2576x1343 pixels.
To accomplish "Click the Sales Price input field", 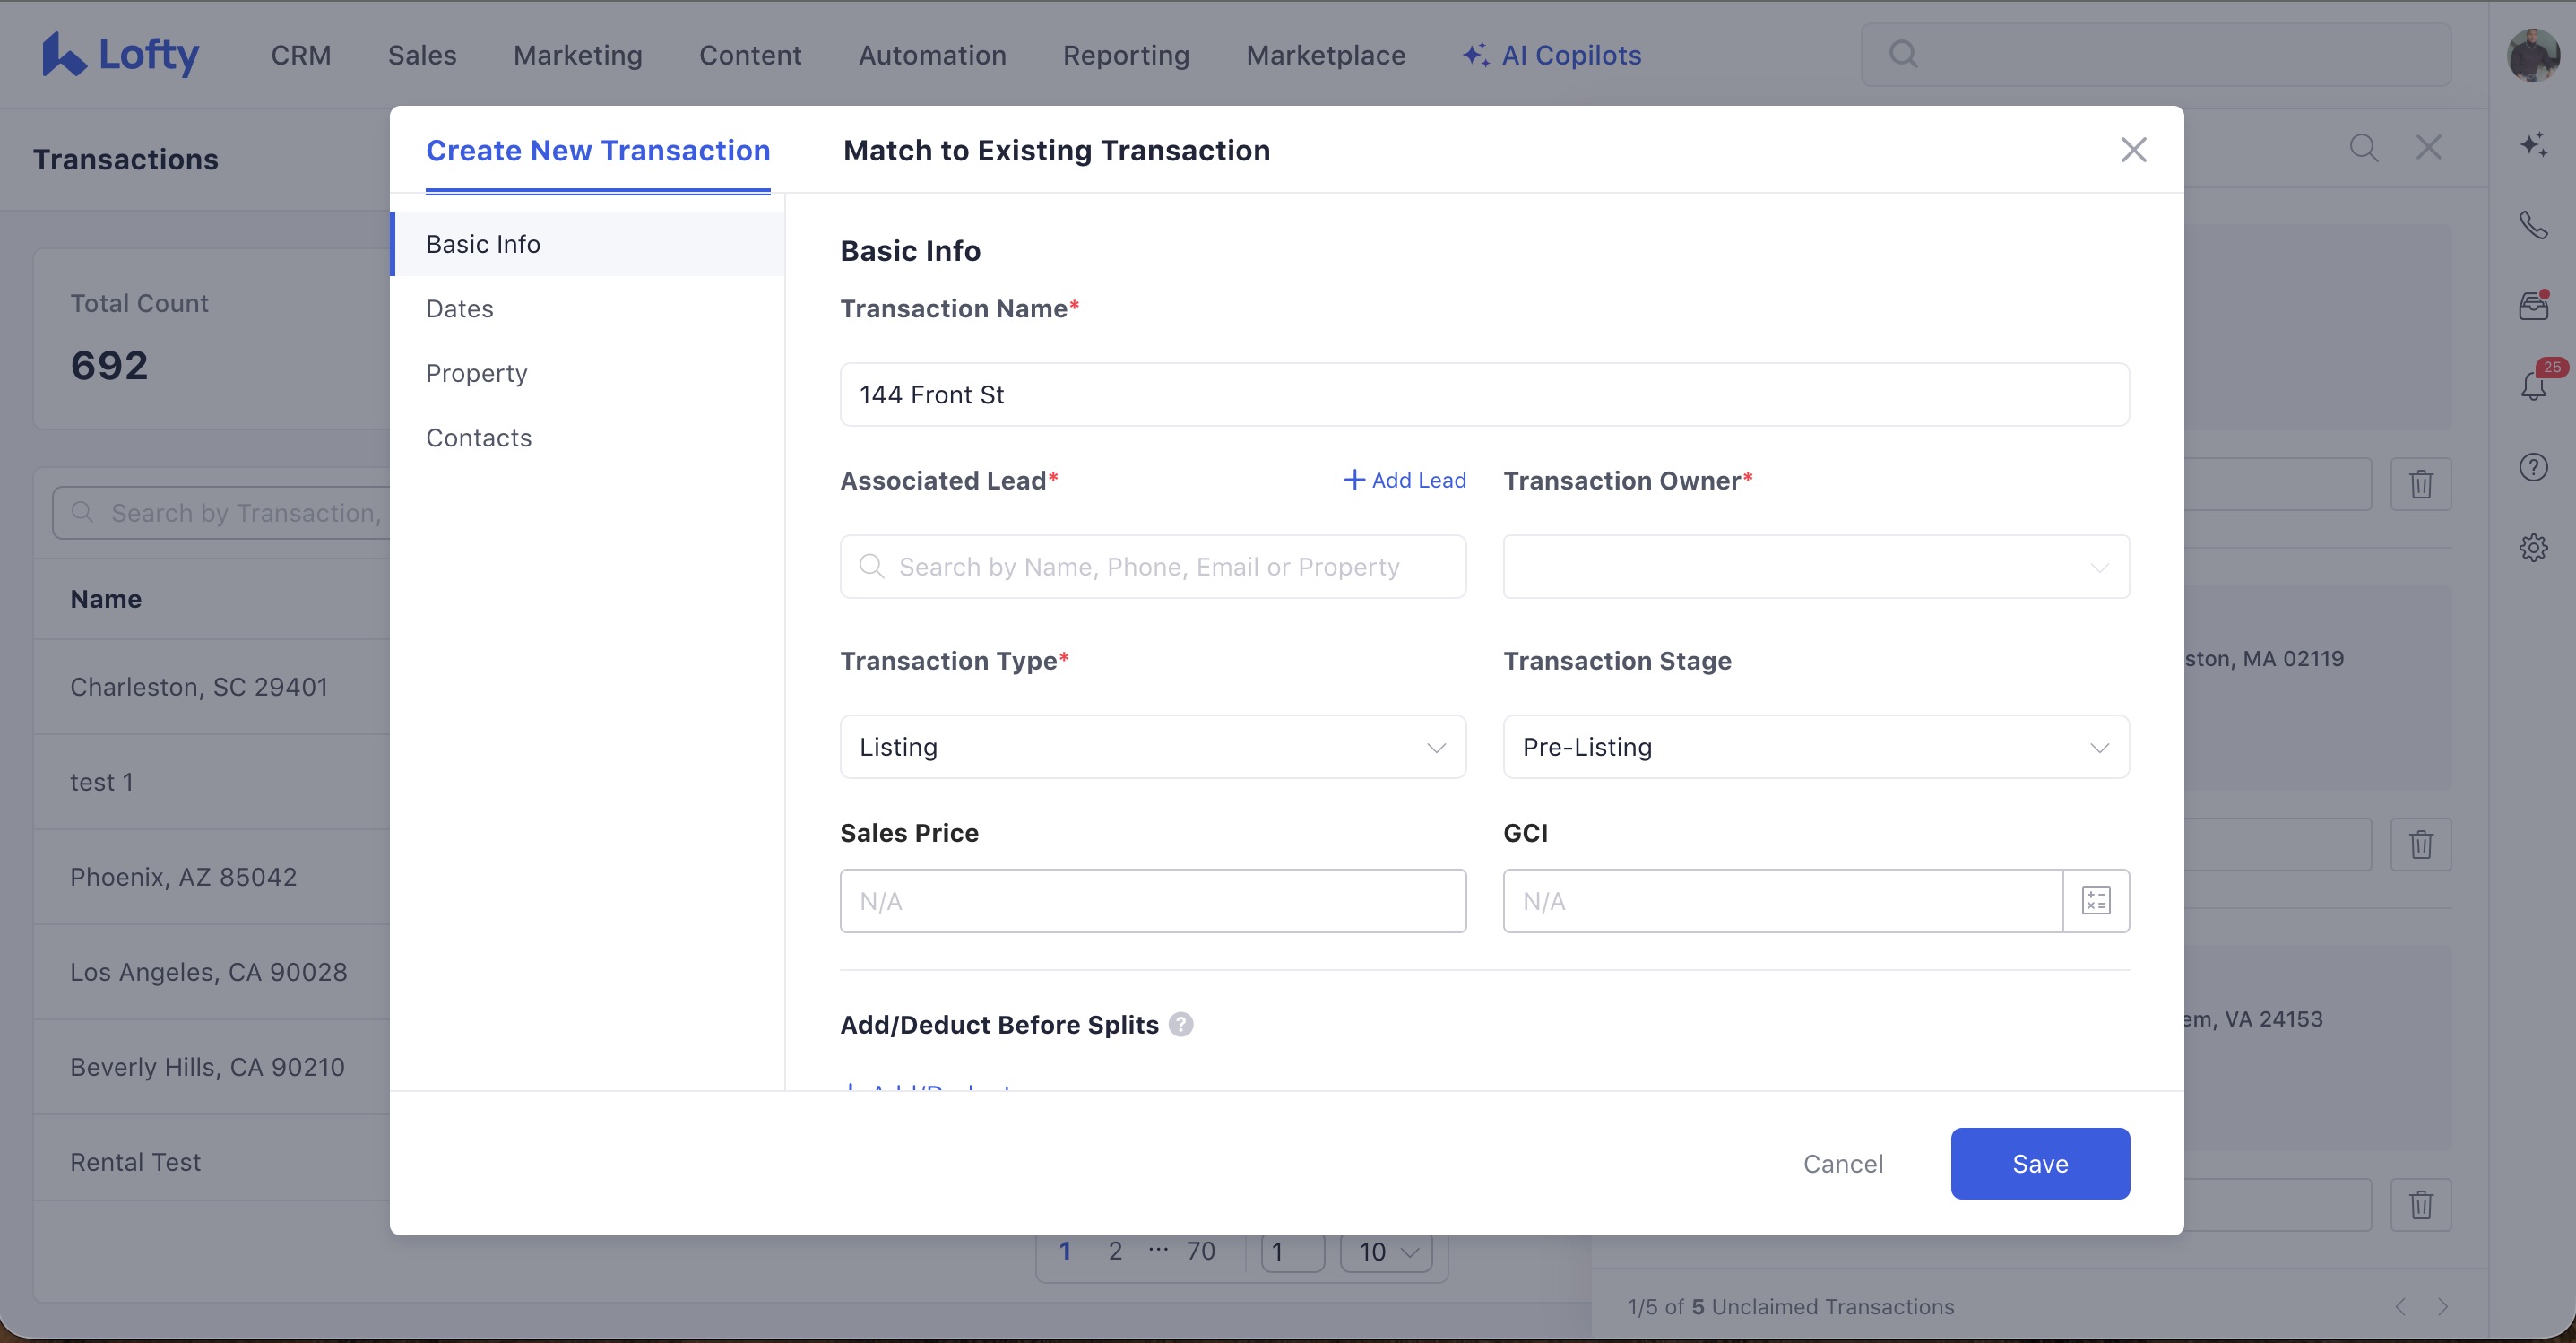I will 1152,900.
